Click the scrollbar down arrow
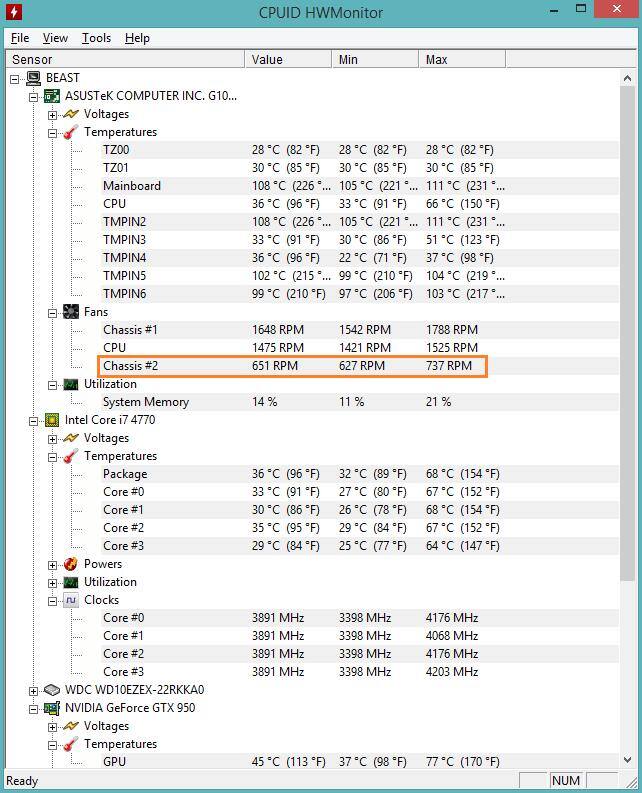The image size is (642, 793). 627,760
